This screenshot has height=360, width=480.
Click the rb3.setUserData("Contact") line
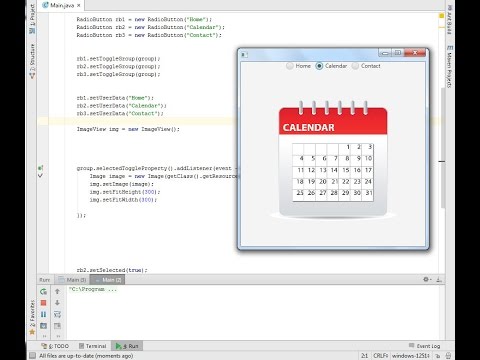click(120, 114)
